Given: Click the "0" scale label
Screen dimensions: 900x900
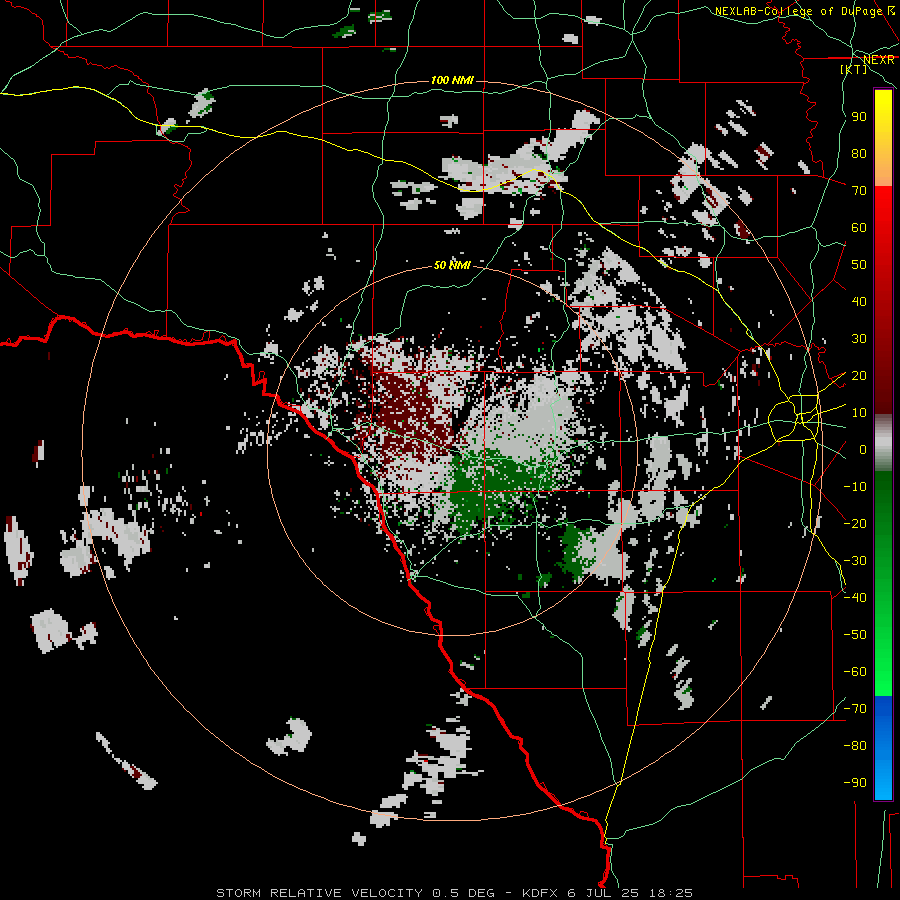Looking at the screenshot, I should [862, 449].
